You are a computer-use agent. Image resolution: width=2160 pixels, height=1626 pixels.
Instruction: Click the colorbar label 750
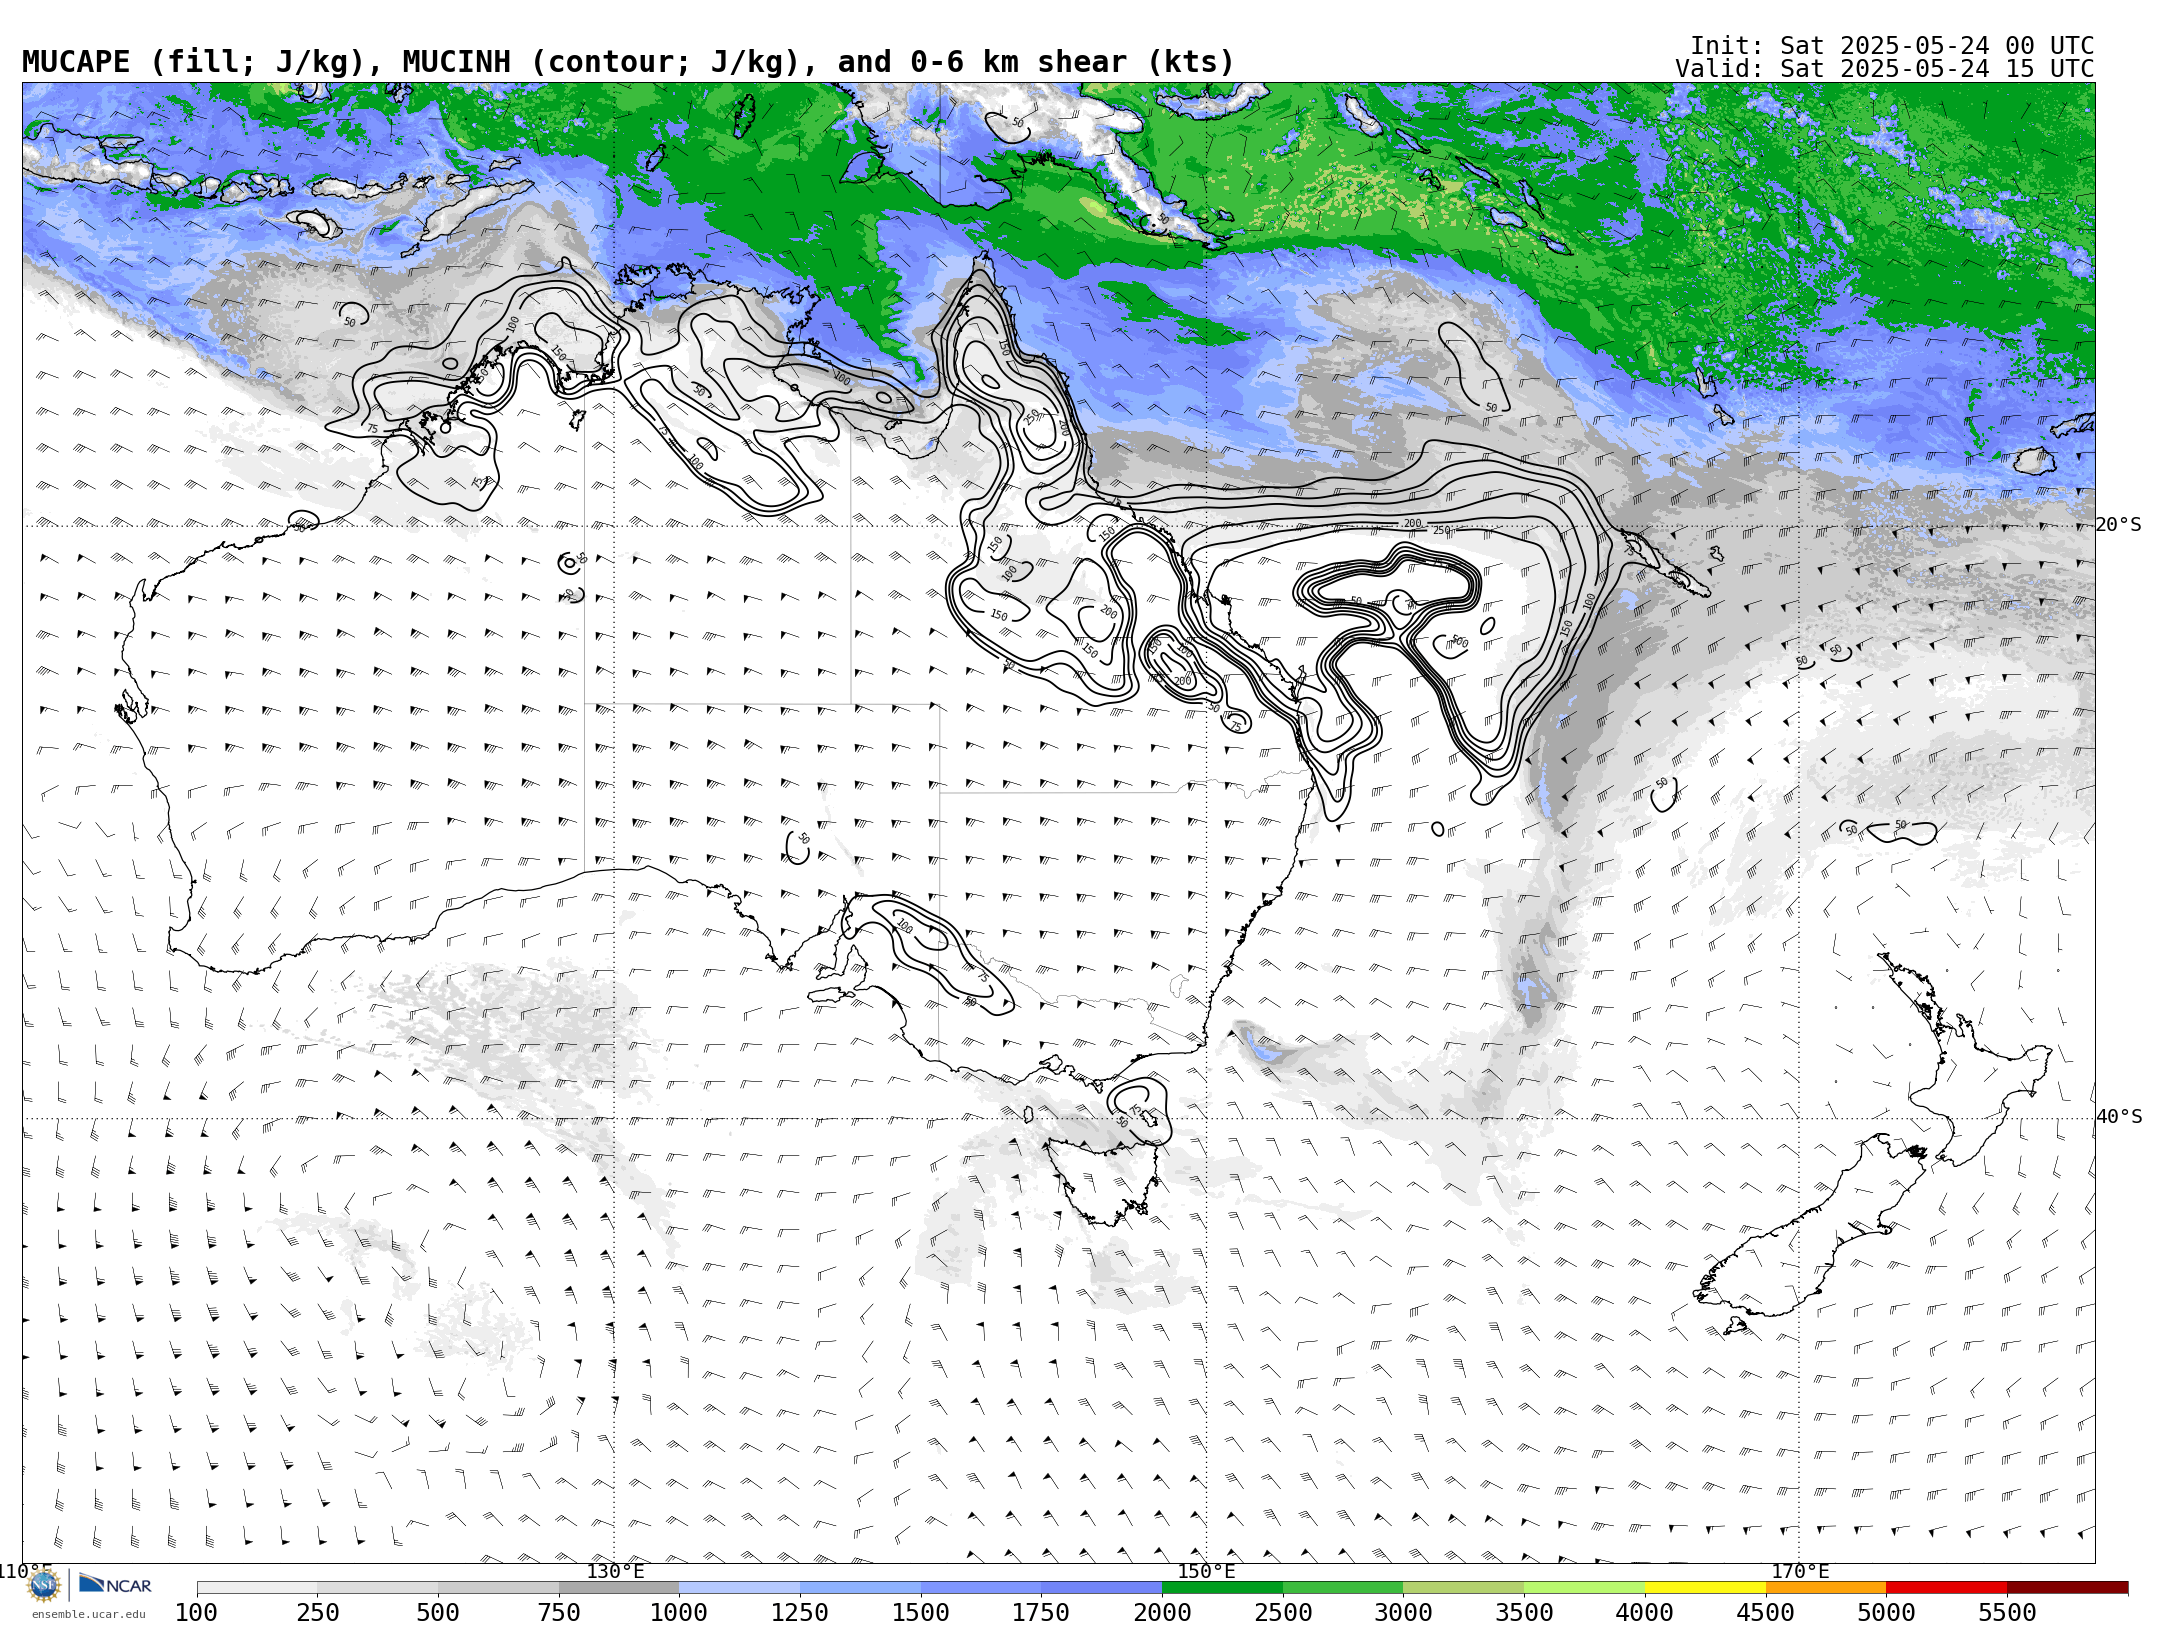coord(559,1612)
